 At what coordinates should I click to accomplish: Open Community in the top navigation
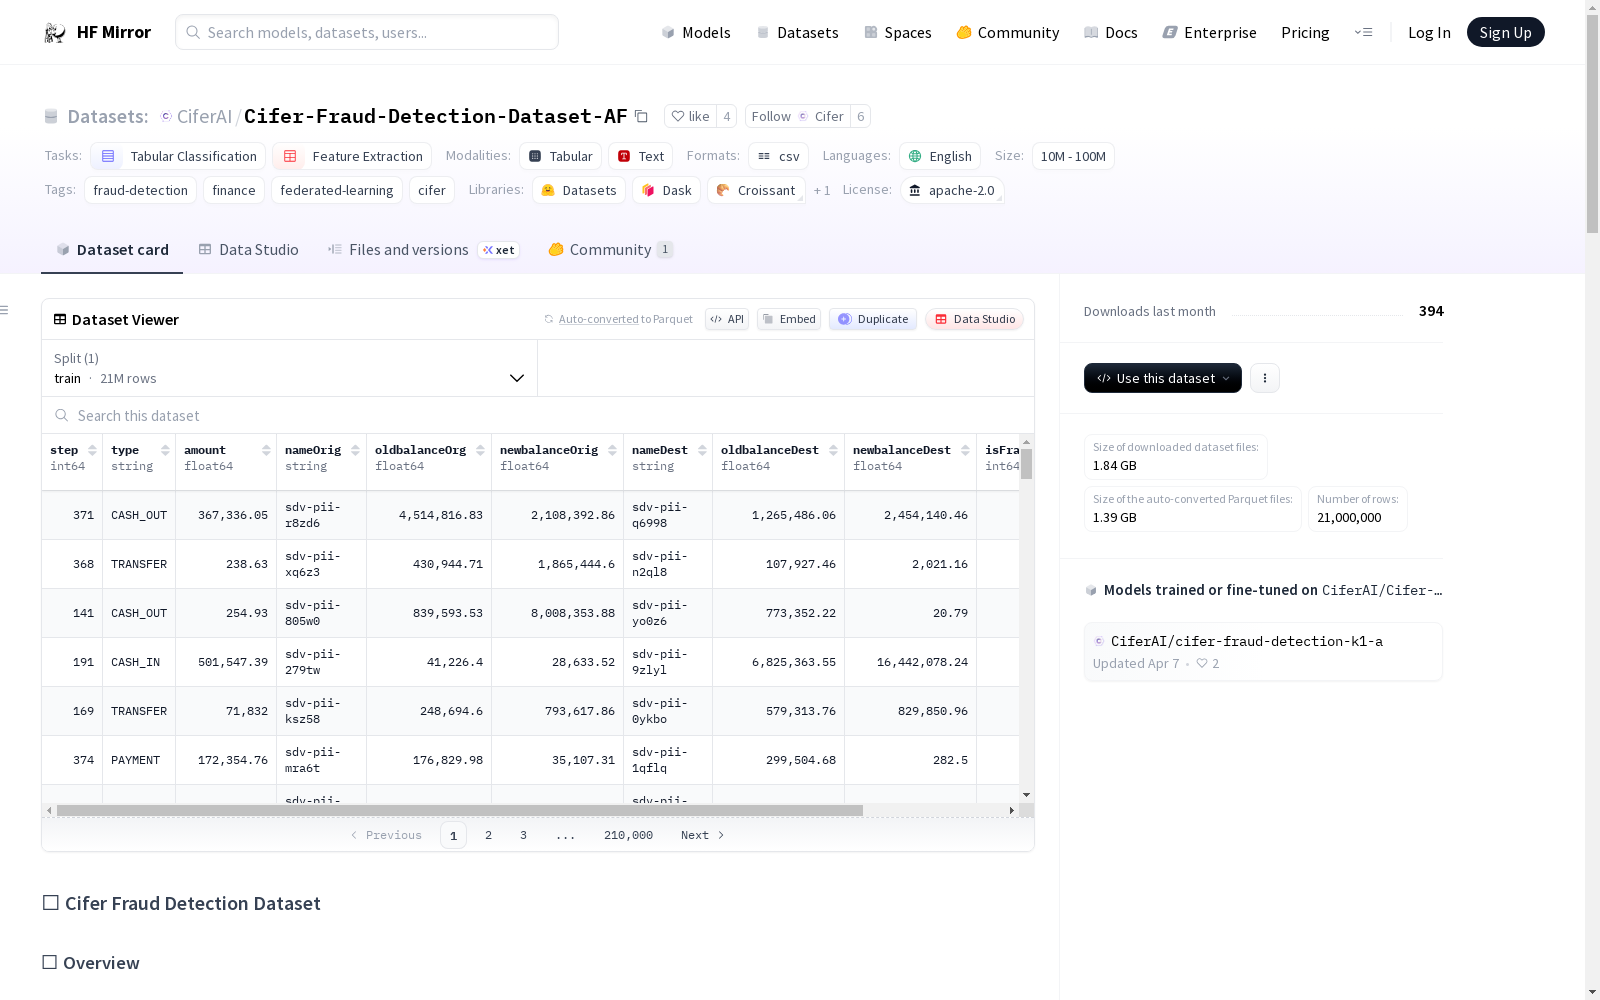[x=1008, y=32]
